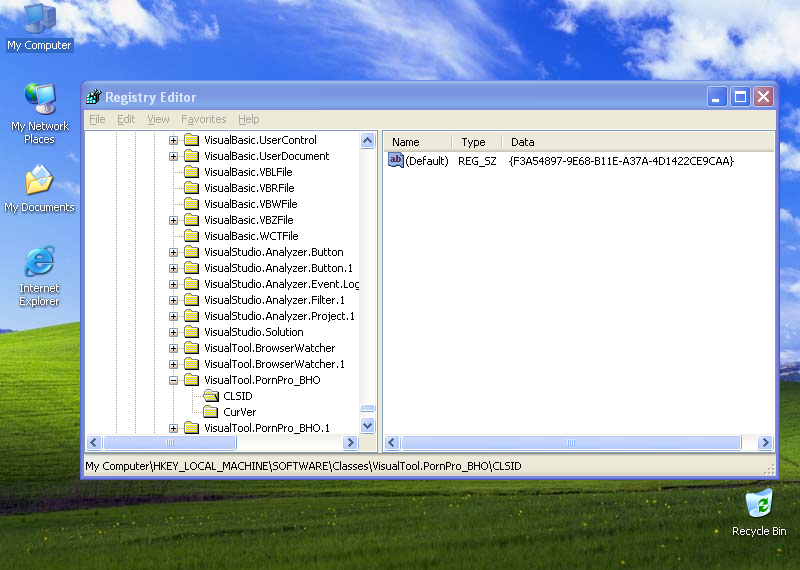Screen dimensions: 800x570
Task: Open the View menu
Action: click(x=158, y=119)
